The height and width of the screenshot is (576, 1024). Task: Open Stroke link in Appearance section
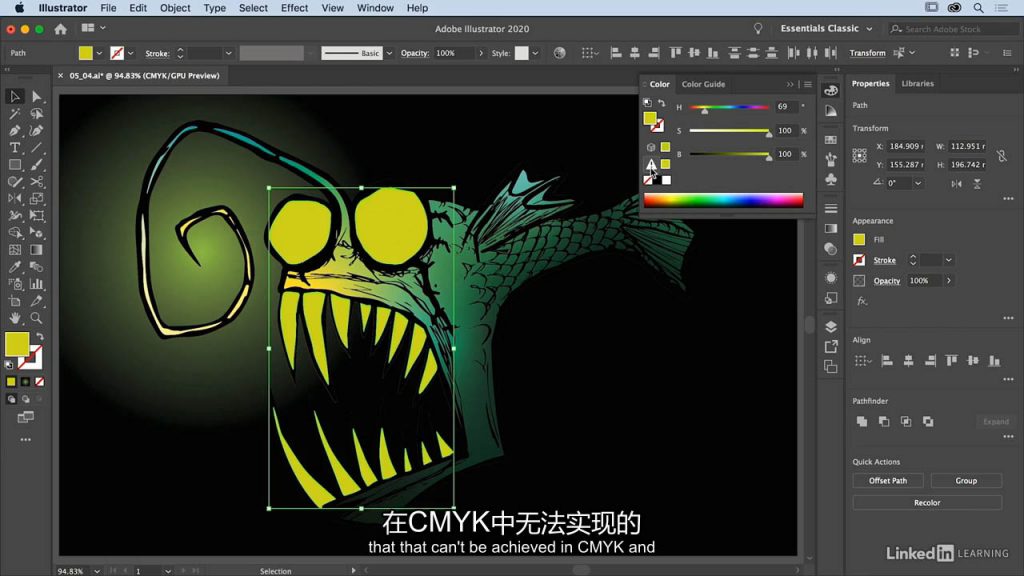point(884,261)
